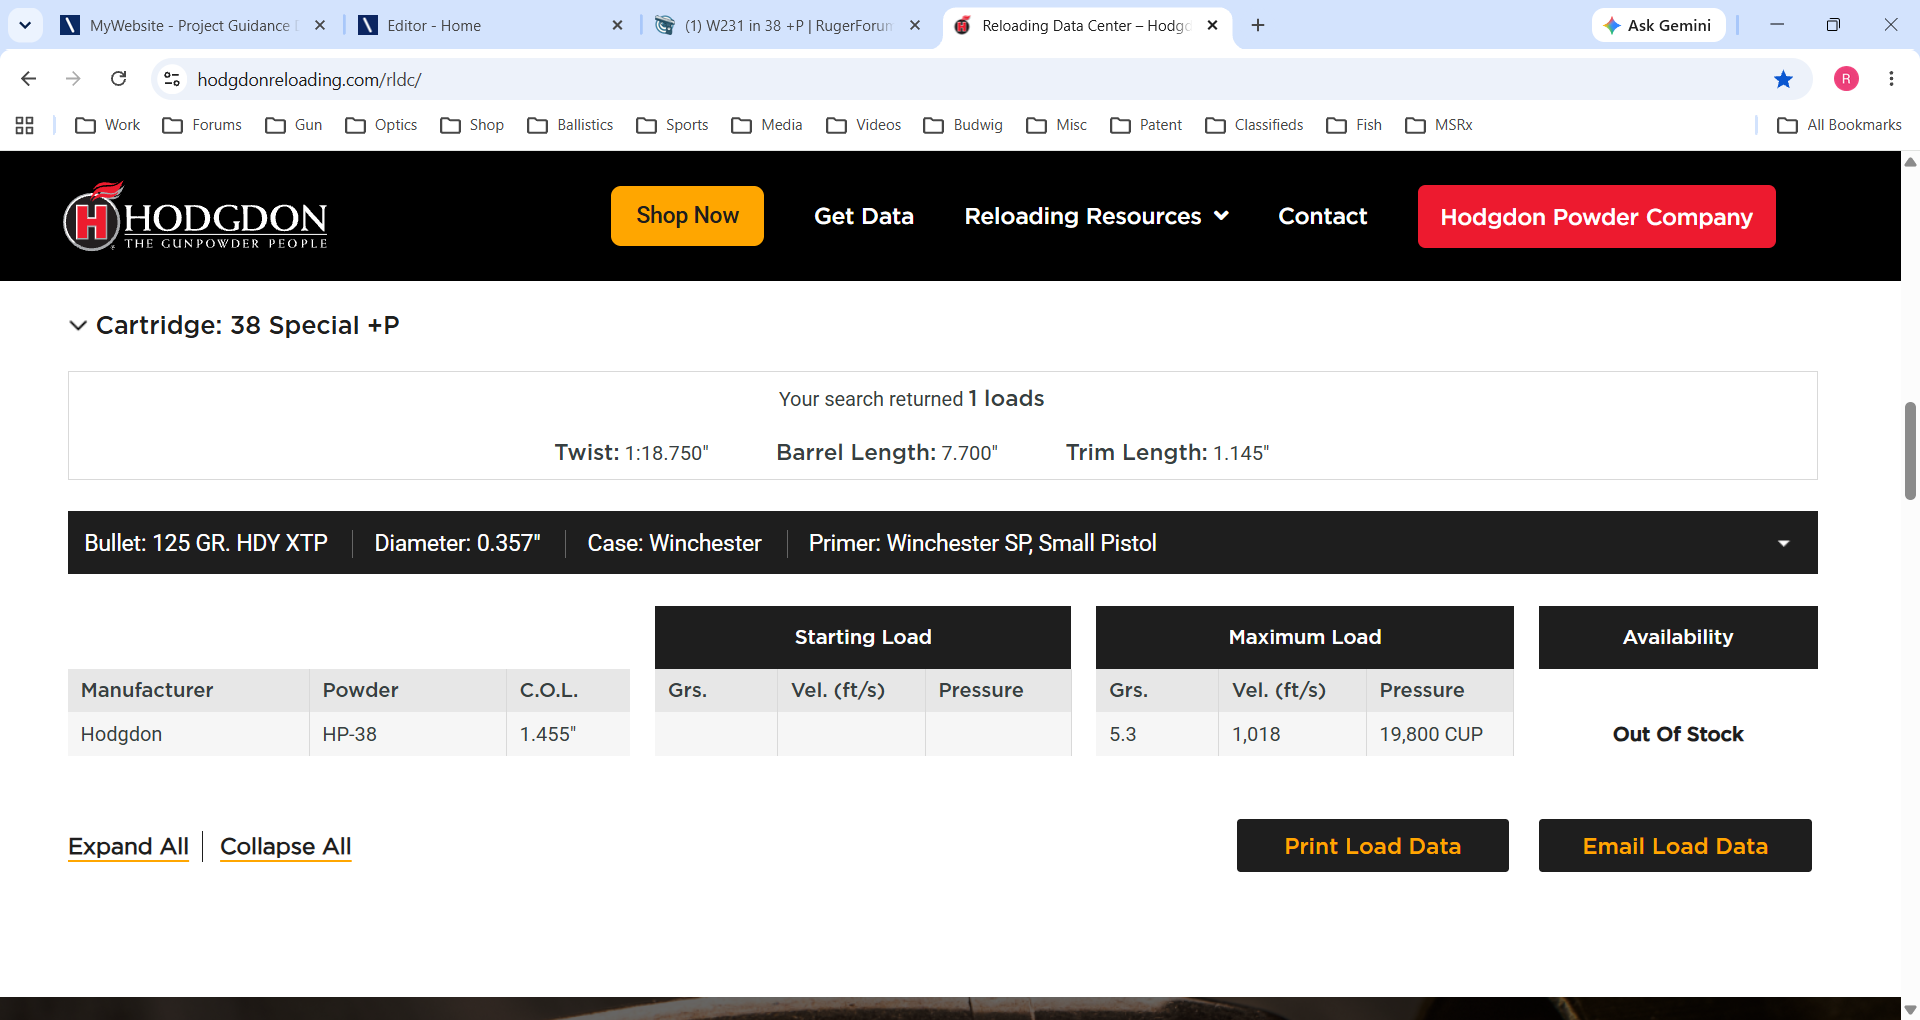Open the Budwig bookmarks folder

(963, 125)
